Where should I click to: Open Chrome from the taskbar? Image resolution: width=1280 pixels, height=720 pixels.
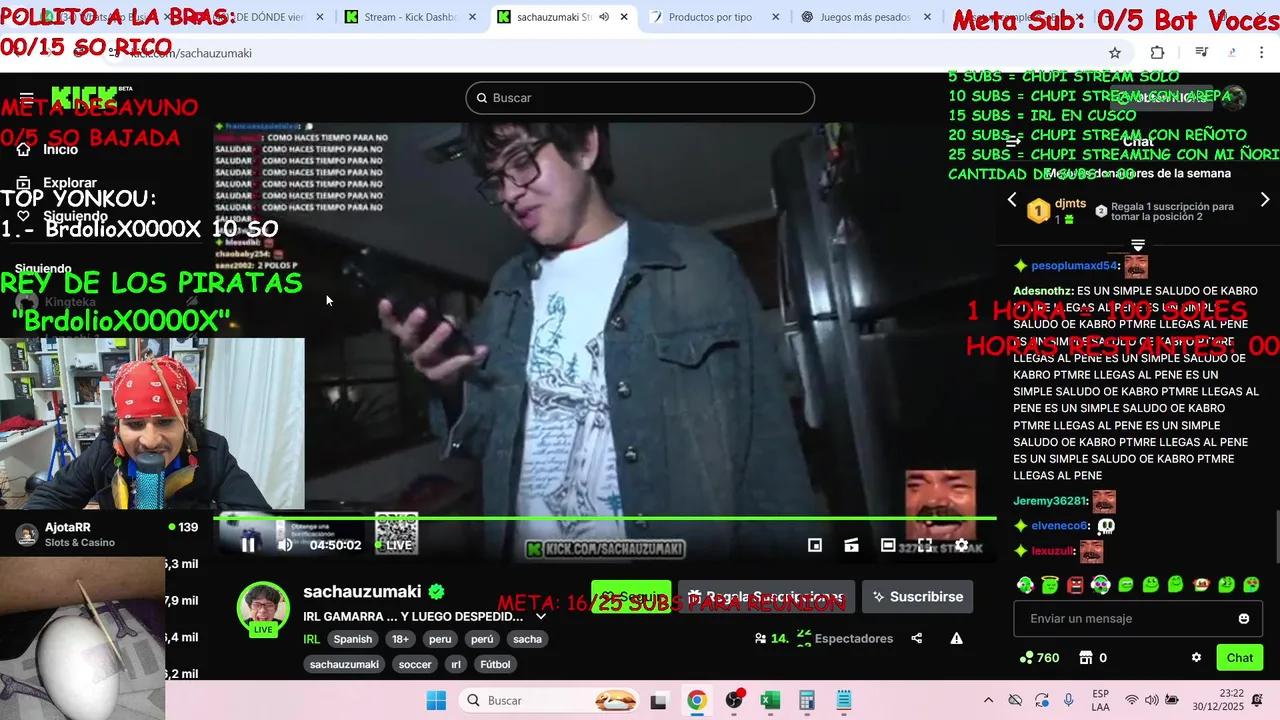point(697,700)
